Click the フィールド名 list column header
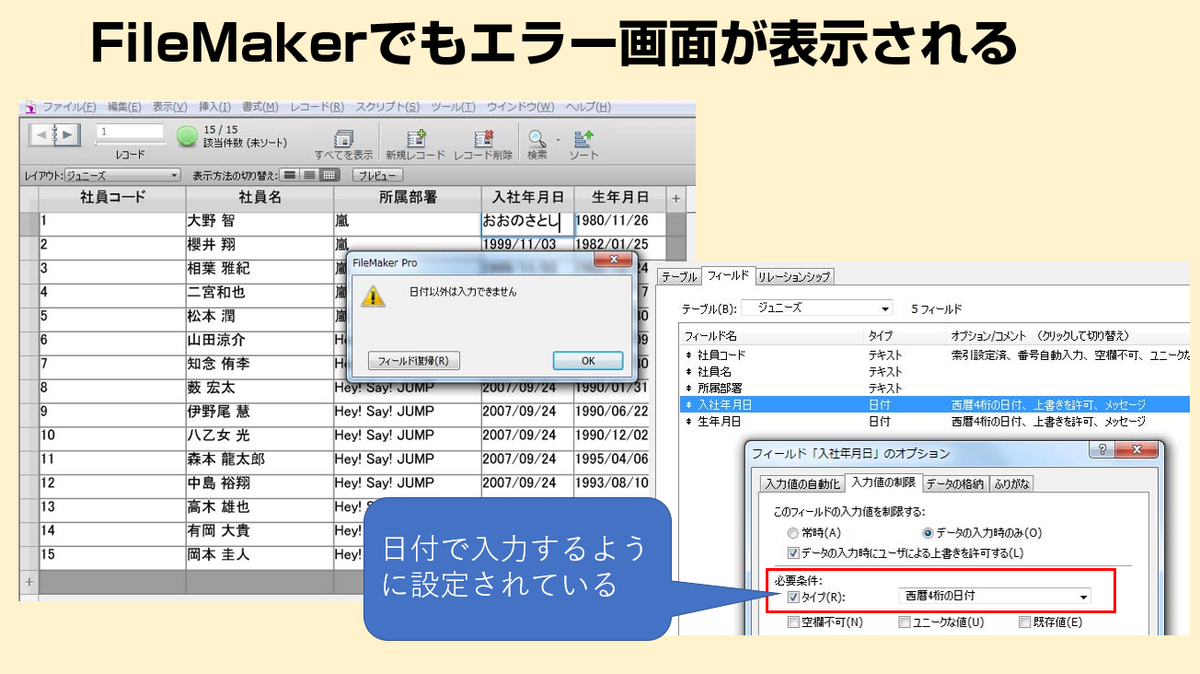This screenshot has height=674, width=1200. coord(771,336)
